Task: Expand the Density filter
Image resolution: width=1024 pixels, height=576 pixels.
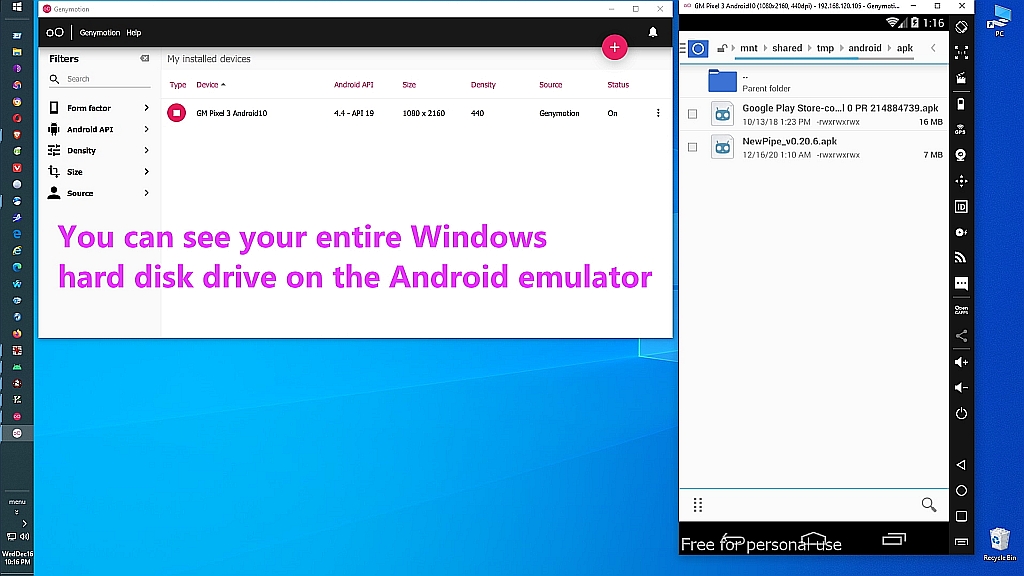Action: (x=99, y=150)
